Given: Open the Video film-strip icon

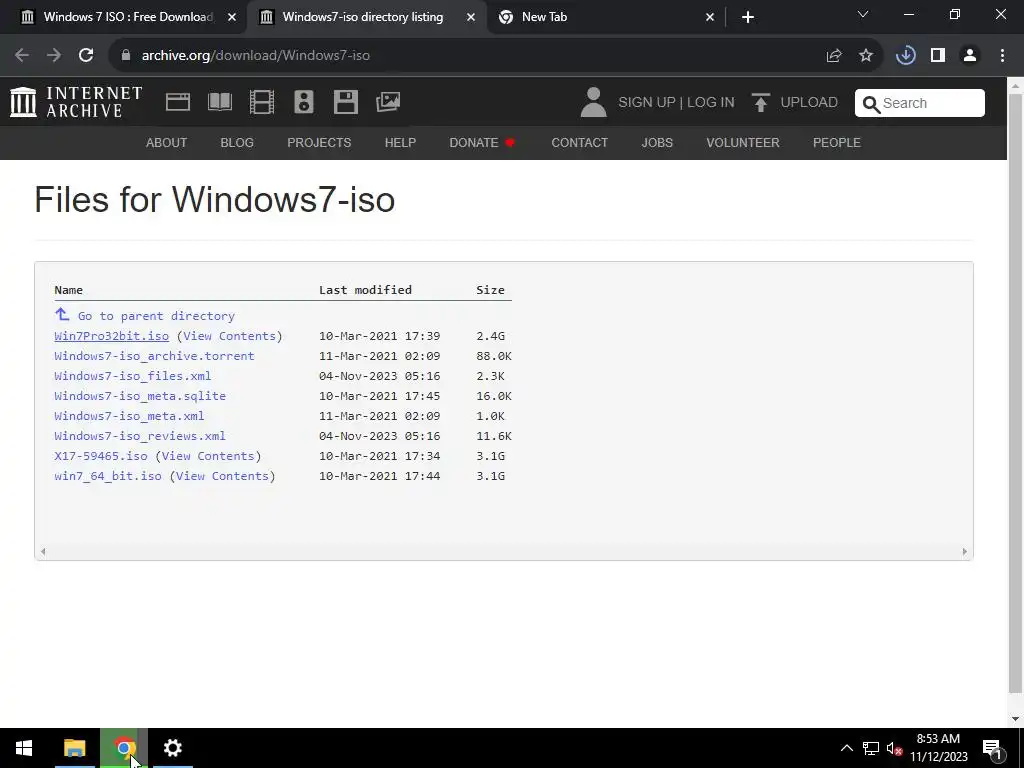Looking at the screenshot, I should click(x=262, y=102).
